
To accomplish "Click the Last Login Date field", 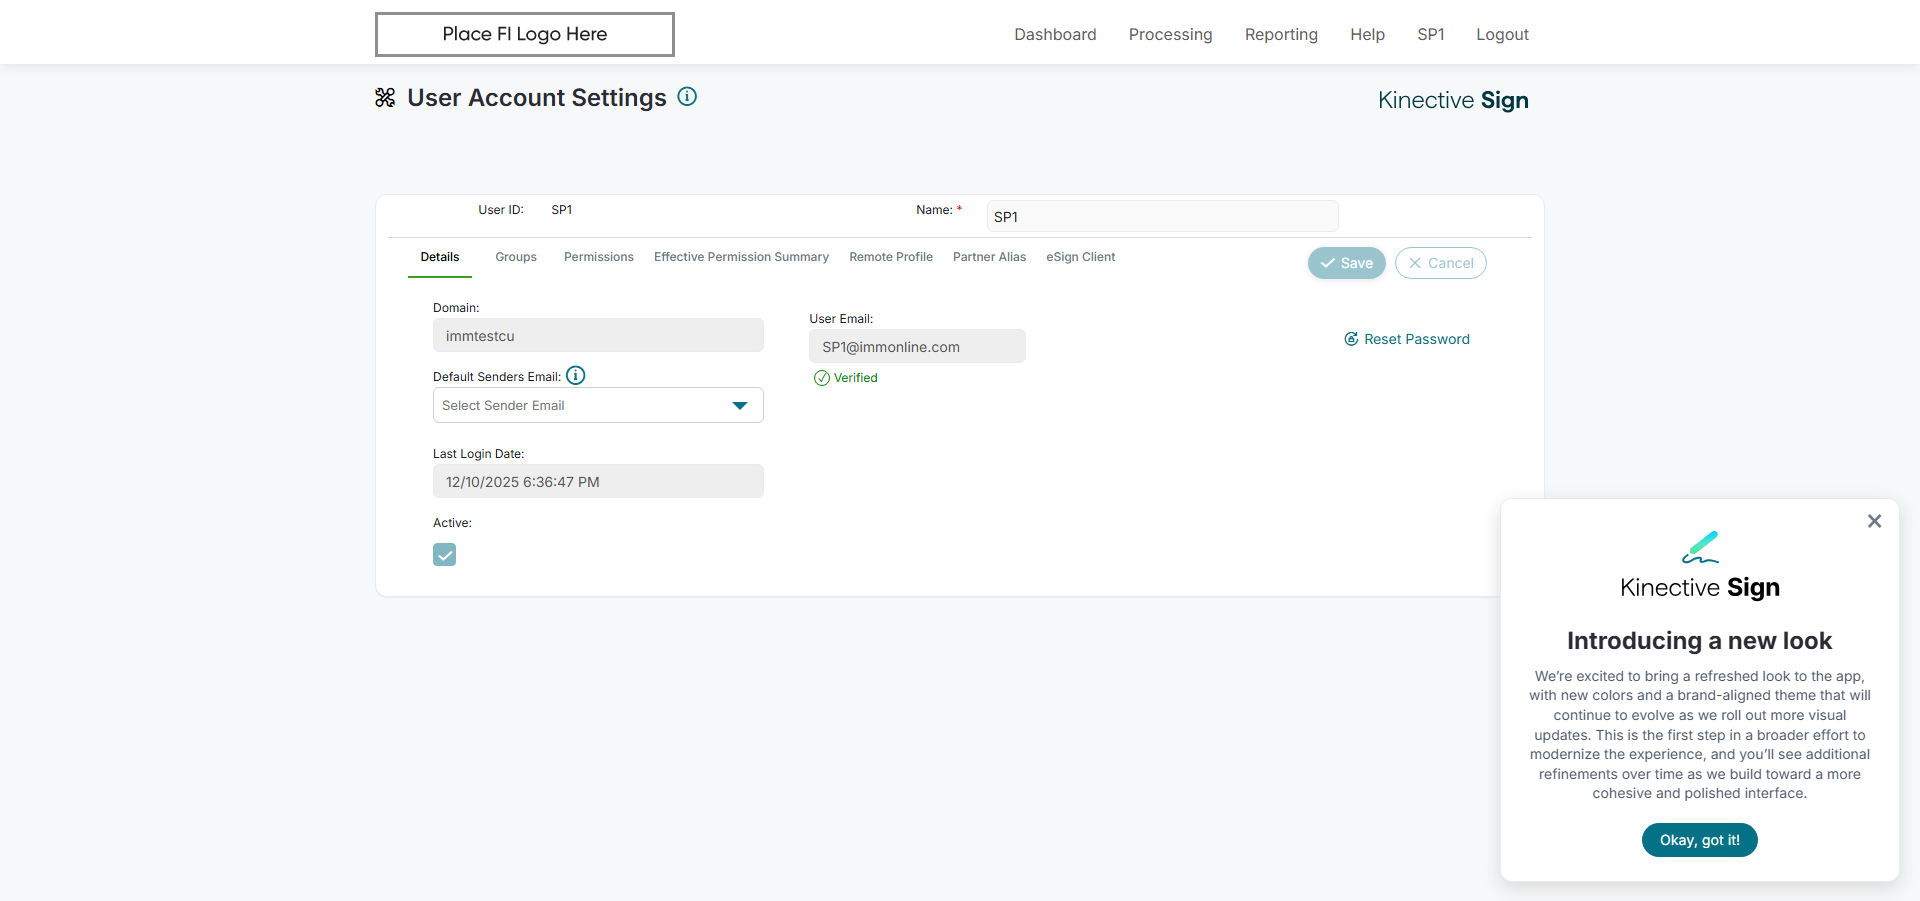I will tap(598, 481).
